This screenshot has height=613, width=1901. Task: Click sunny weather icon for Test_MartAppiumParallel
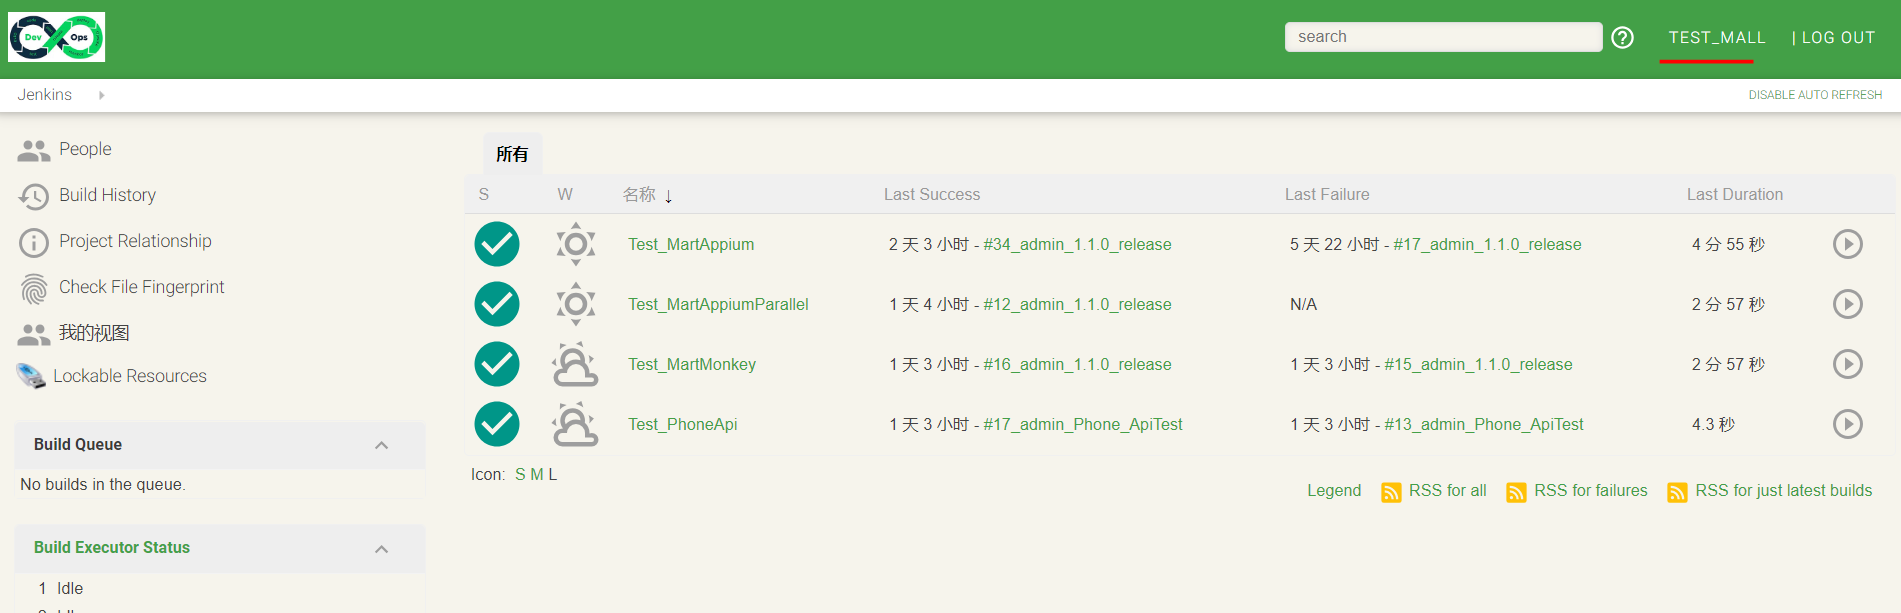[x=575, y=304]
